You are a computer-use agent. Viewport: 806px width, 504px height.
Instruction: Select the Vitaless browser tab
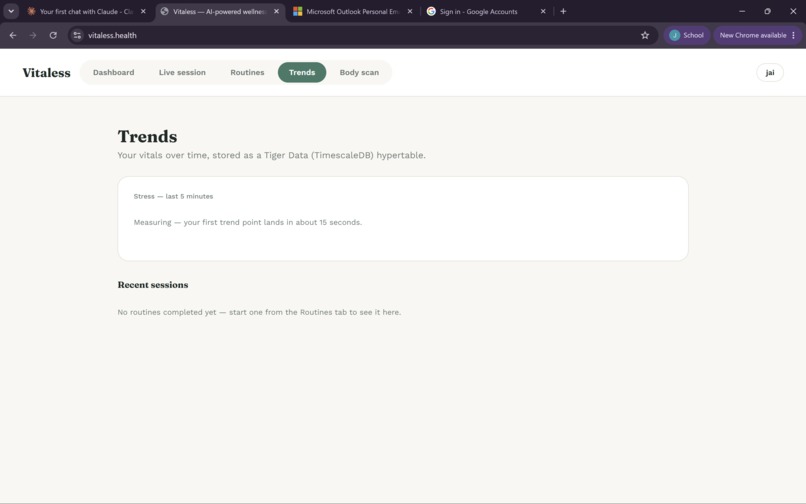(x=219, y=11)
